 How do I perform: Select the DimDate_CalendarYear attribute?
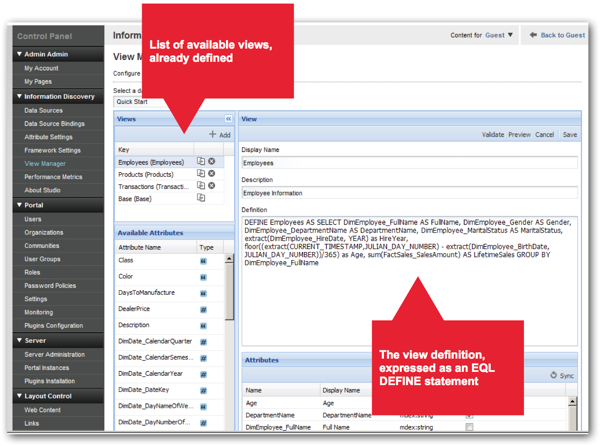click(x=150, y=374)
